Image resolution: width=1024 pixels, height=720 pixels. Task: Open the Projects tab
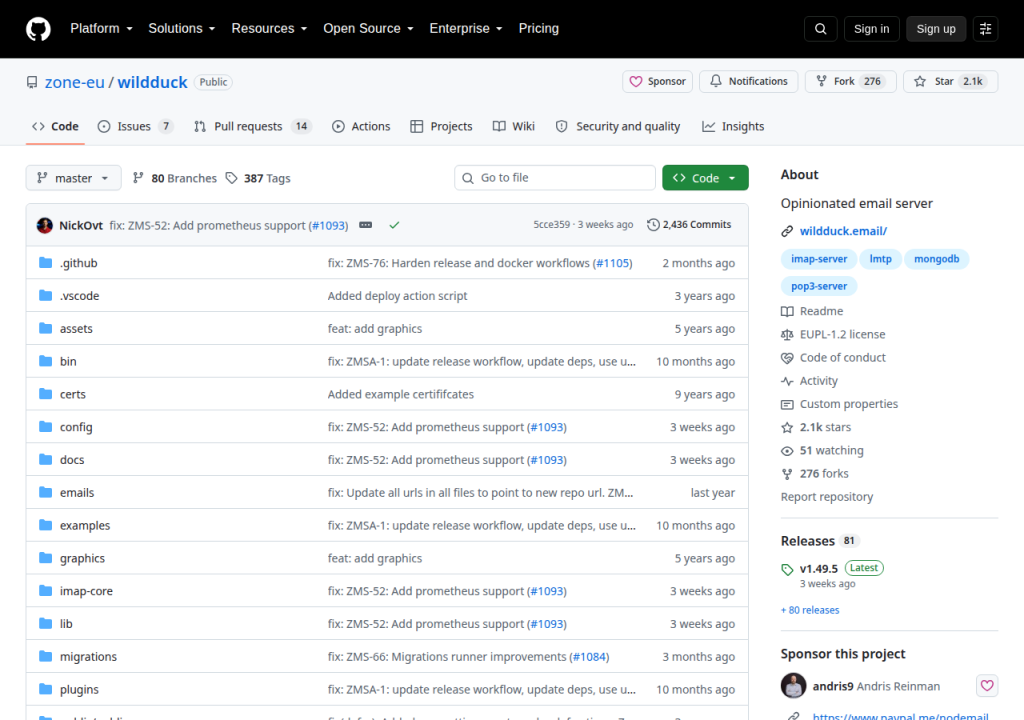pos(441,126)
